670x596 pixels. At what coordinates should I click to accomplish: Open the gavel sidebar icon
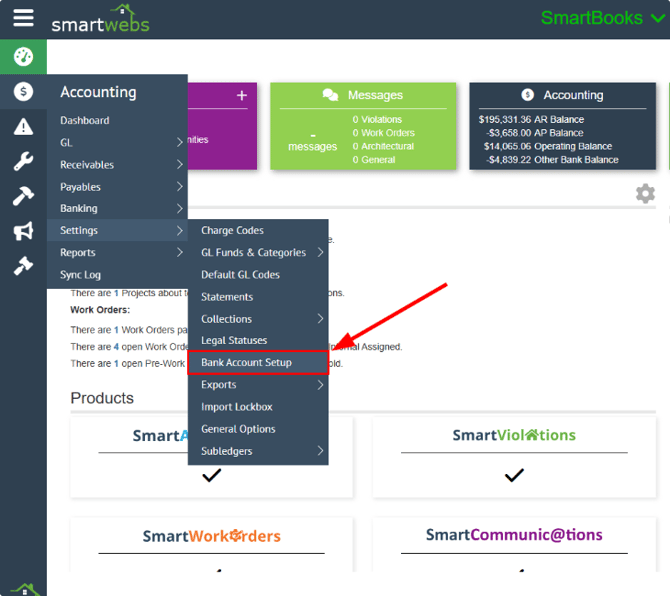click(23, 266)
